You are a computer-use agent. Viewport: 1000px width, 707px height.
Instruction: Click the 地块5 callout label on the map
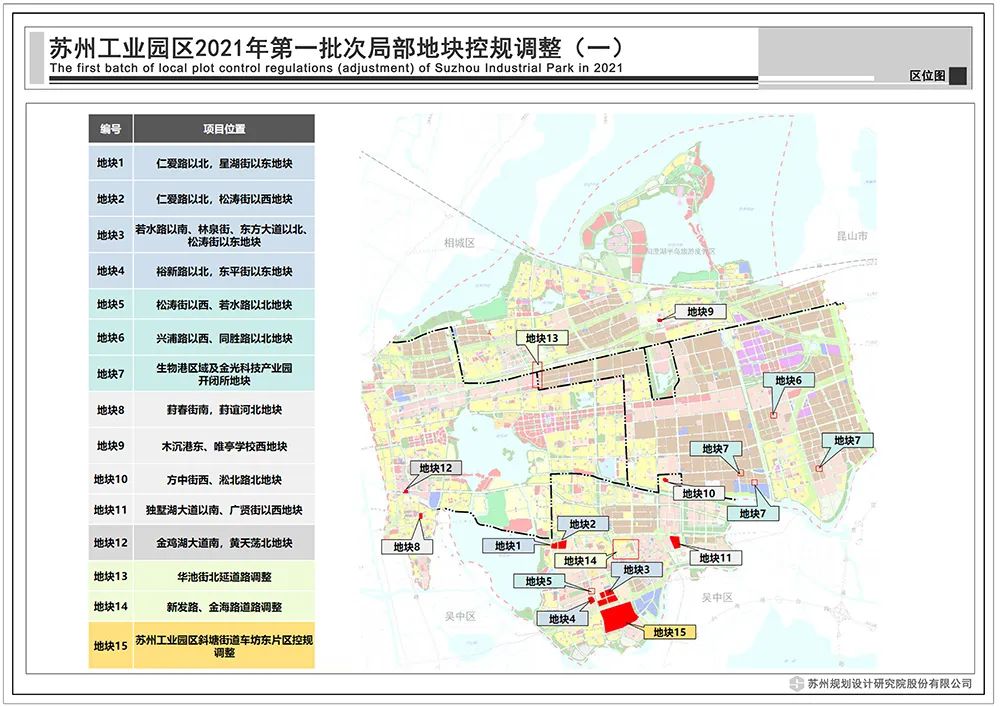pyautogui.click(x=539, y=581)
